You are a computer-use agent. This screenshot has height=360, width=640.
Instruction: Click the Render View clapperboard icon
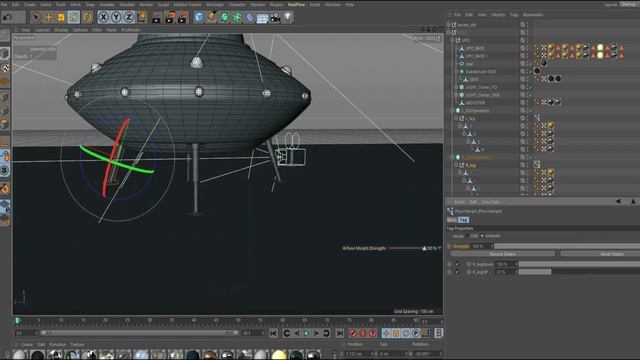click(157, 18)
